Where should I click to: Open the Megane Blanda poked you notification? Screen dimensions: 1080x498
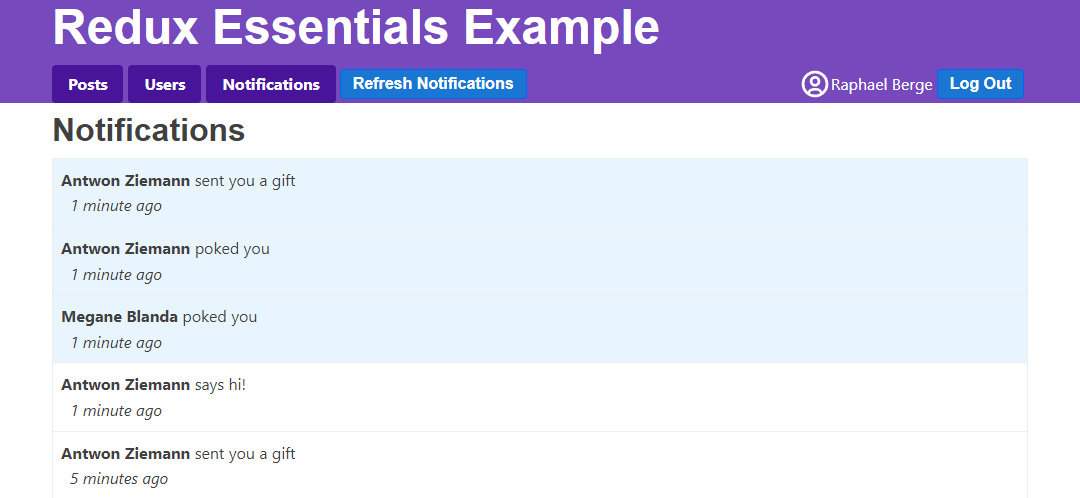pyautogui.click(x=540, y=329)
